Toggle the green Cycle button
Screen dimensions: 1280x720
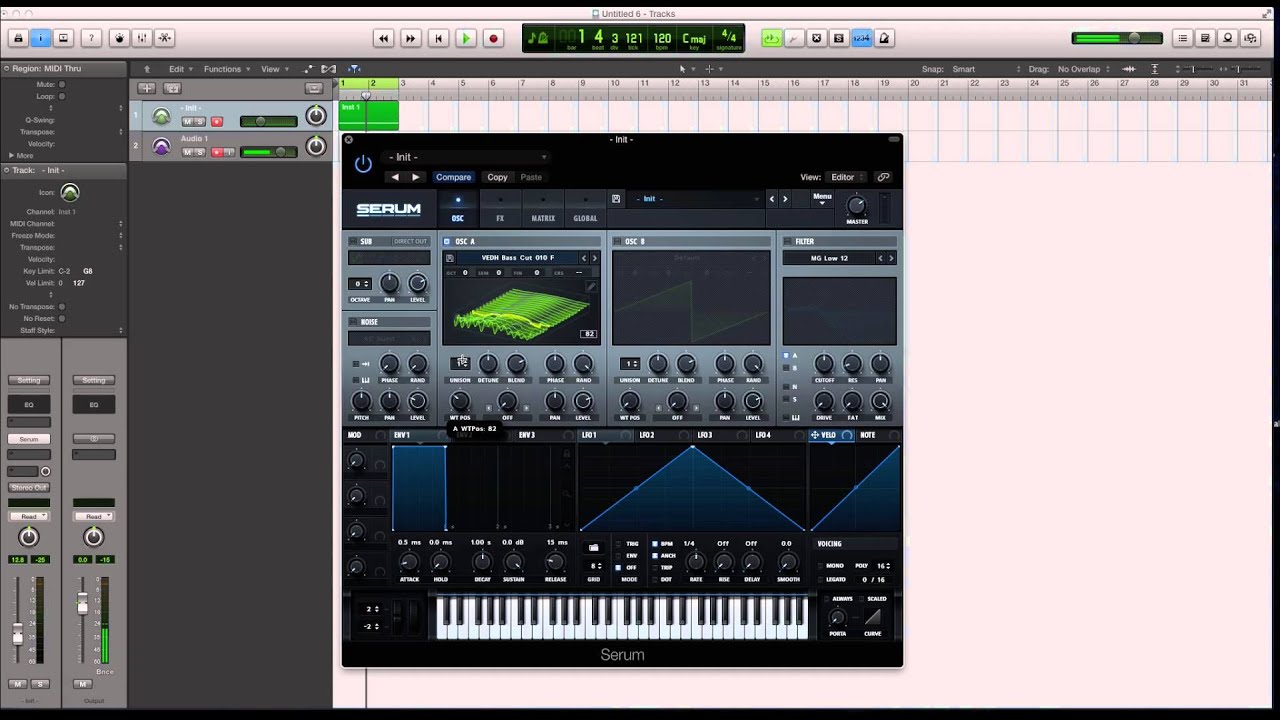(771, 38)
